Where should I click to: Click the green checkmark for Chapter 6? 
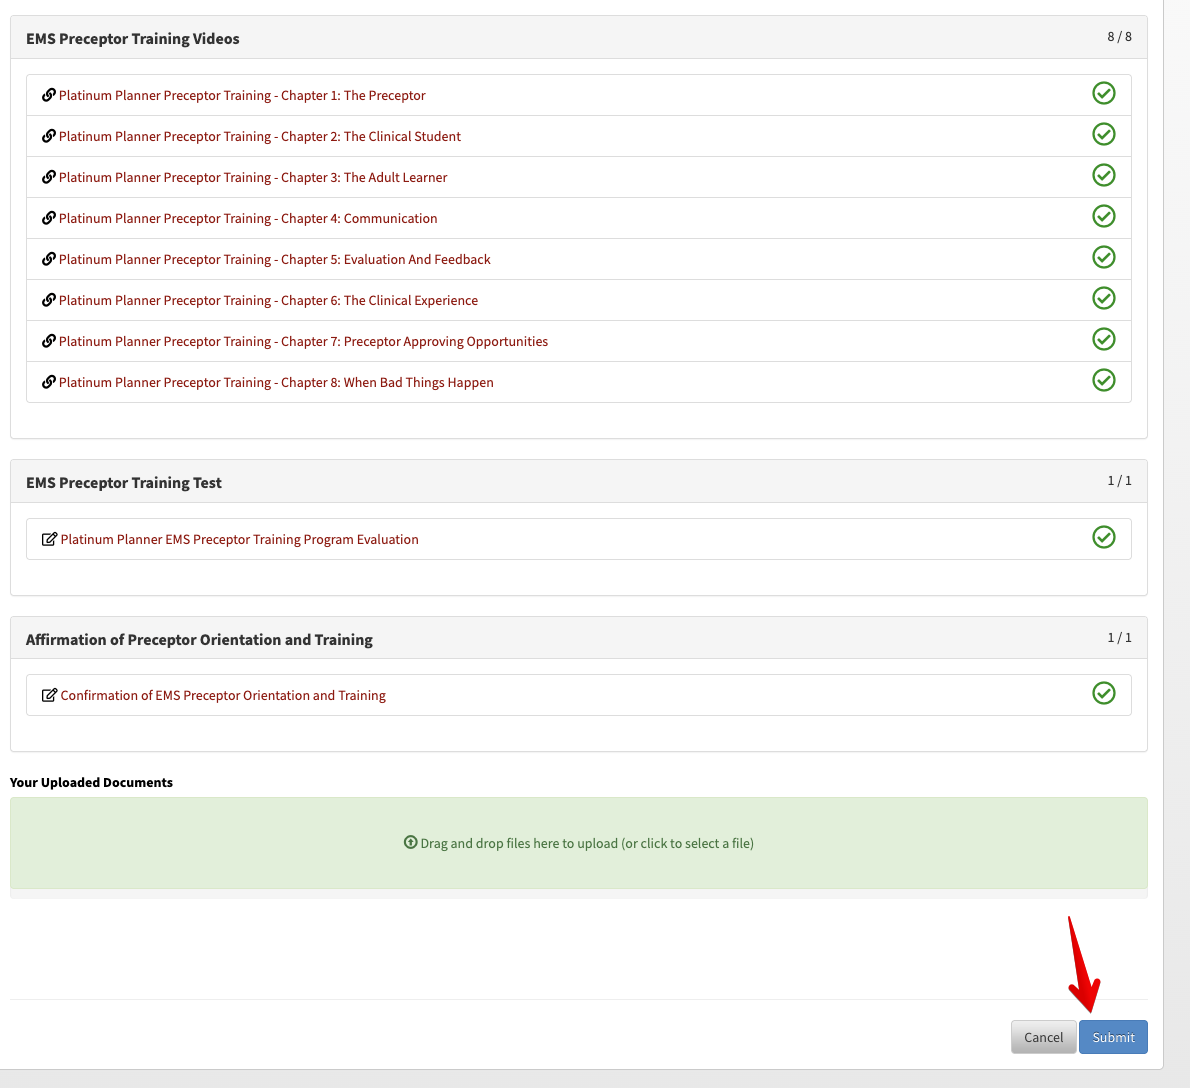(x=1103, y=298)
